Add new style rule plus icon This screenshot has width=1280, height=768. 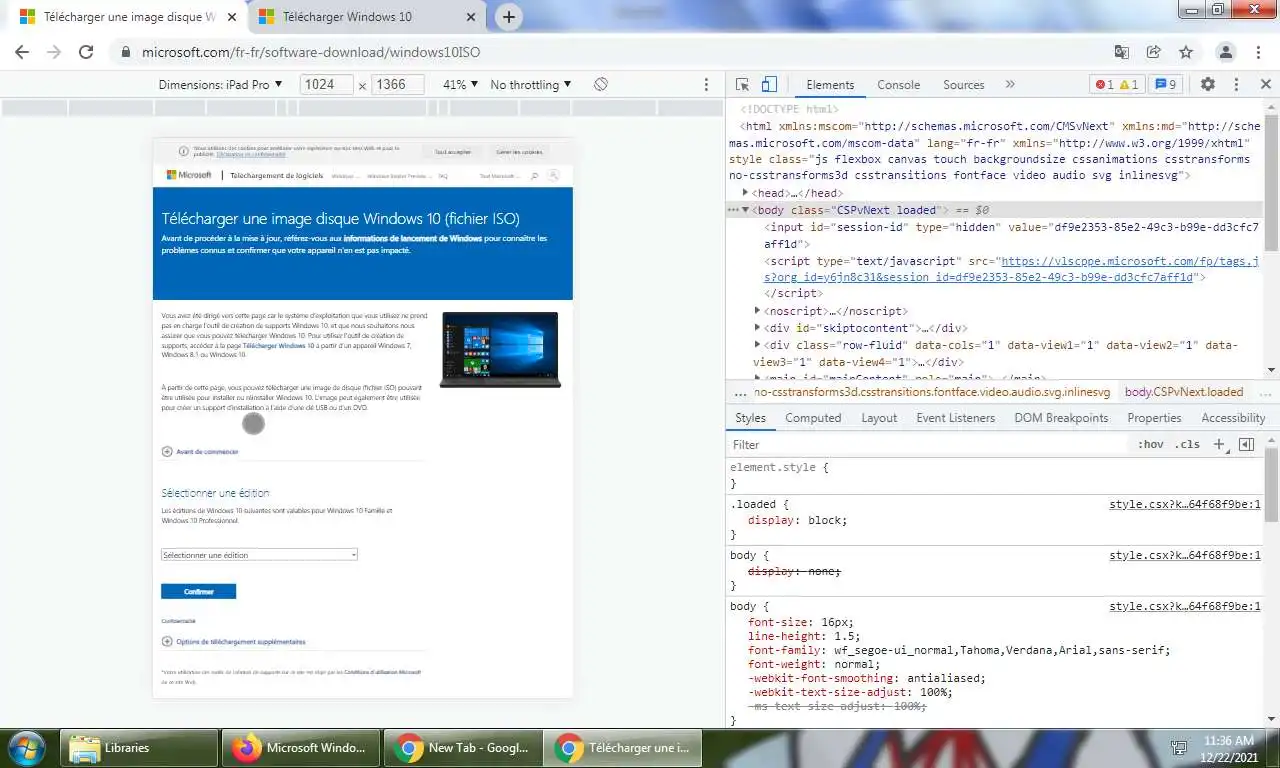tap(1219, 445)
